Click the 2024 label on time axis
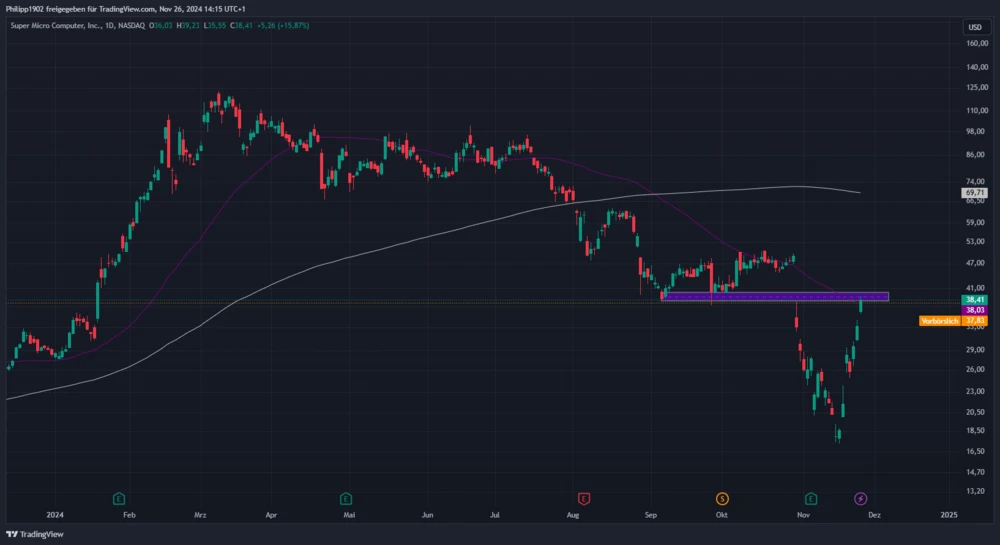The image size is (1000, 545). tap(55, 514)
